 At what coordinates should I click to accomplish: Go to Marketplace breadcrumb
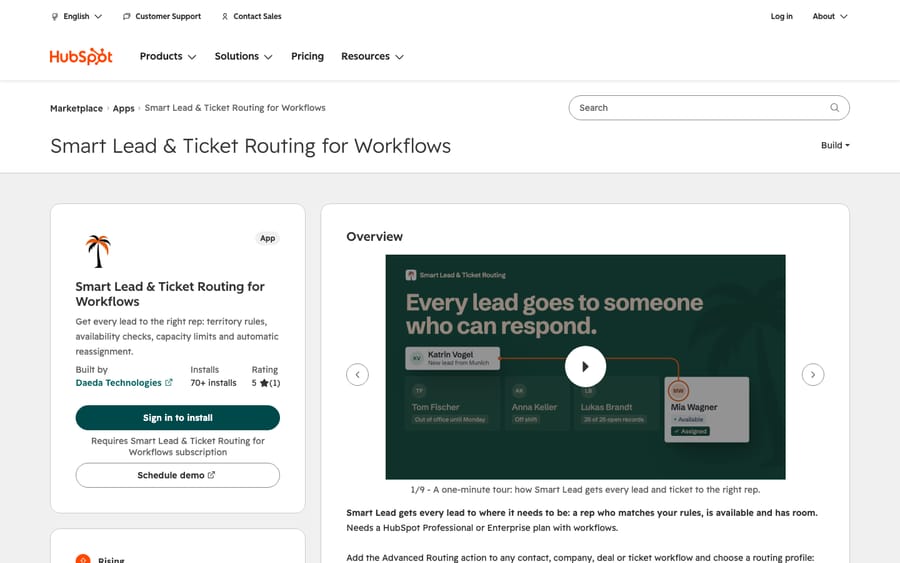click(x=76, y=108)
